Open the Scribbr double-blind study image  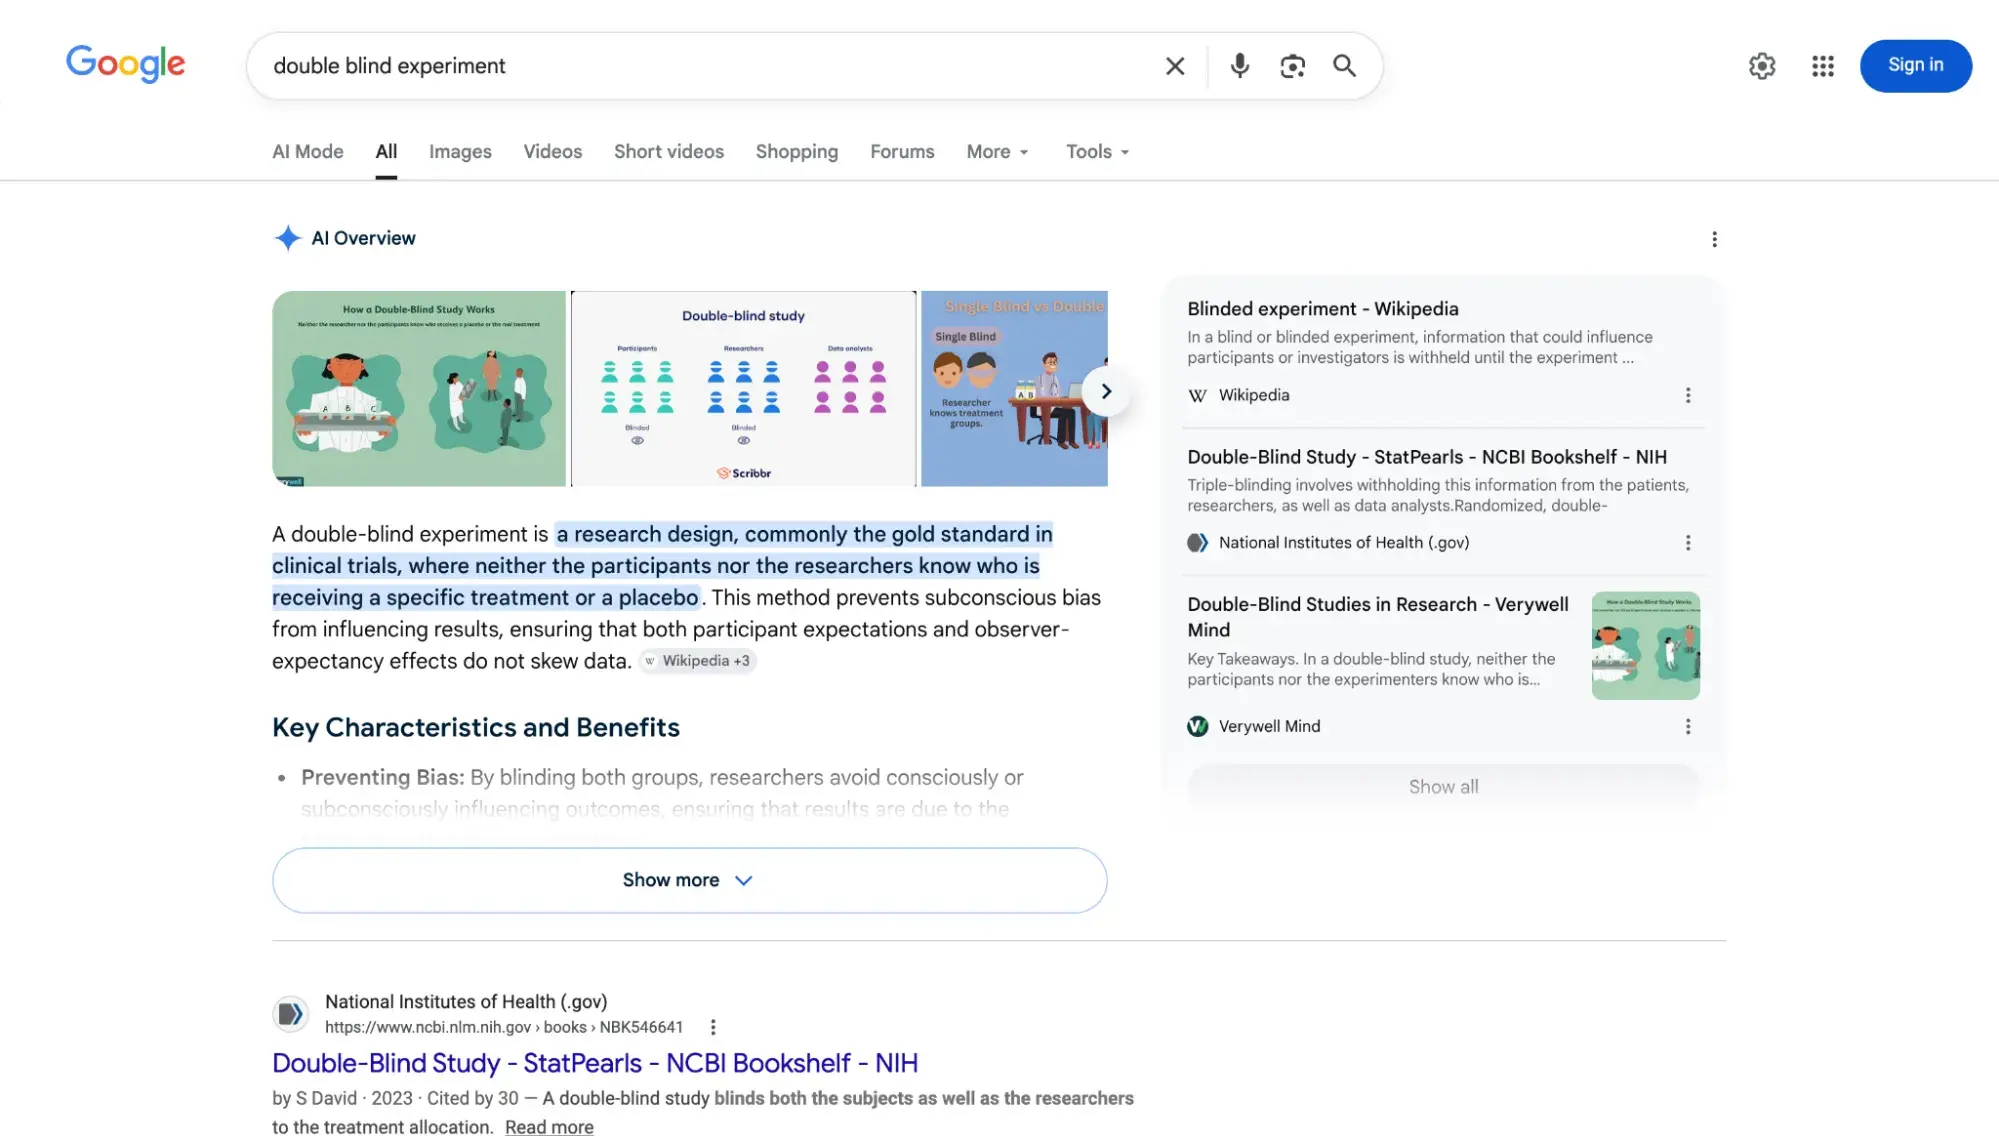click(743, 388)
